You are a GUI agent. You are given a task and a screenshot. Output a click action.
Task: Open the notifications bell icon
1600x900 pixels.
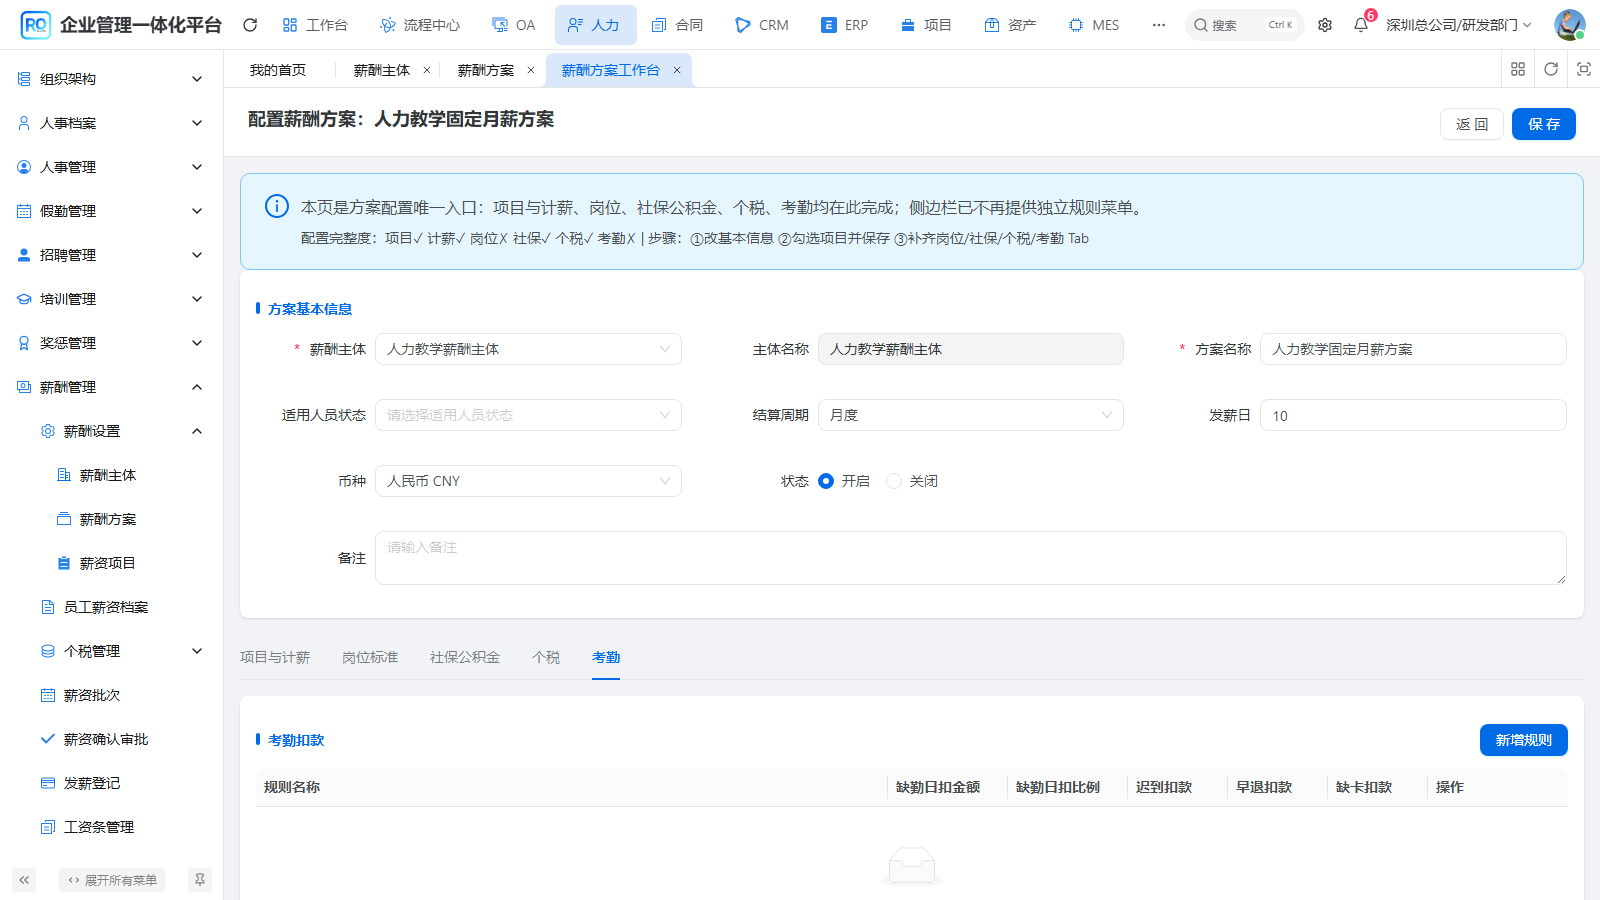(x=1360, y=25)
